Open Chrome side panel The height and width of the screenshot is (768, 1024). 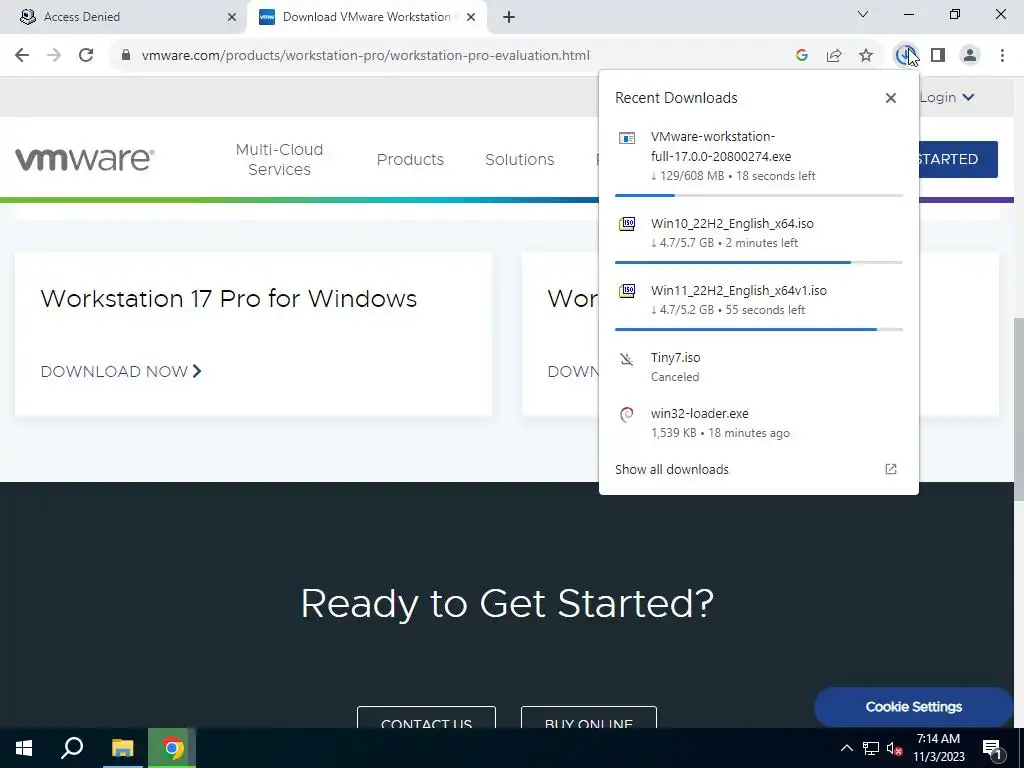click(x=938, y=56)
